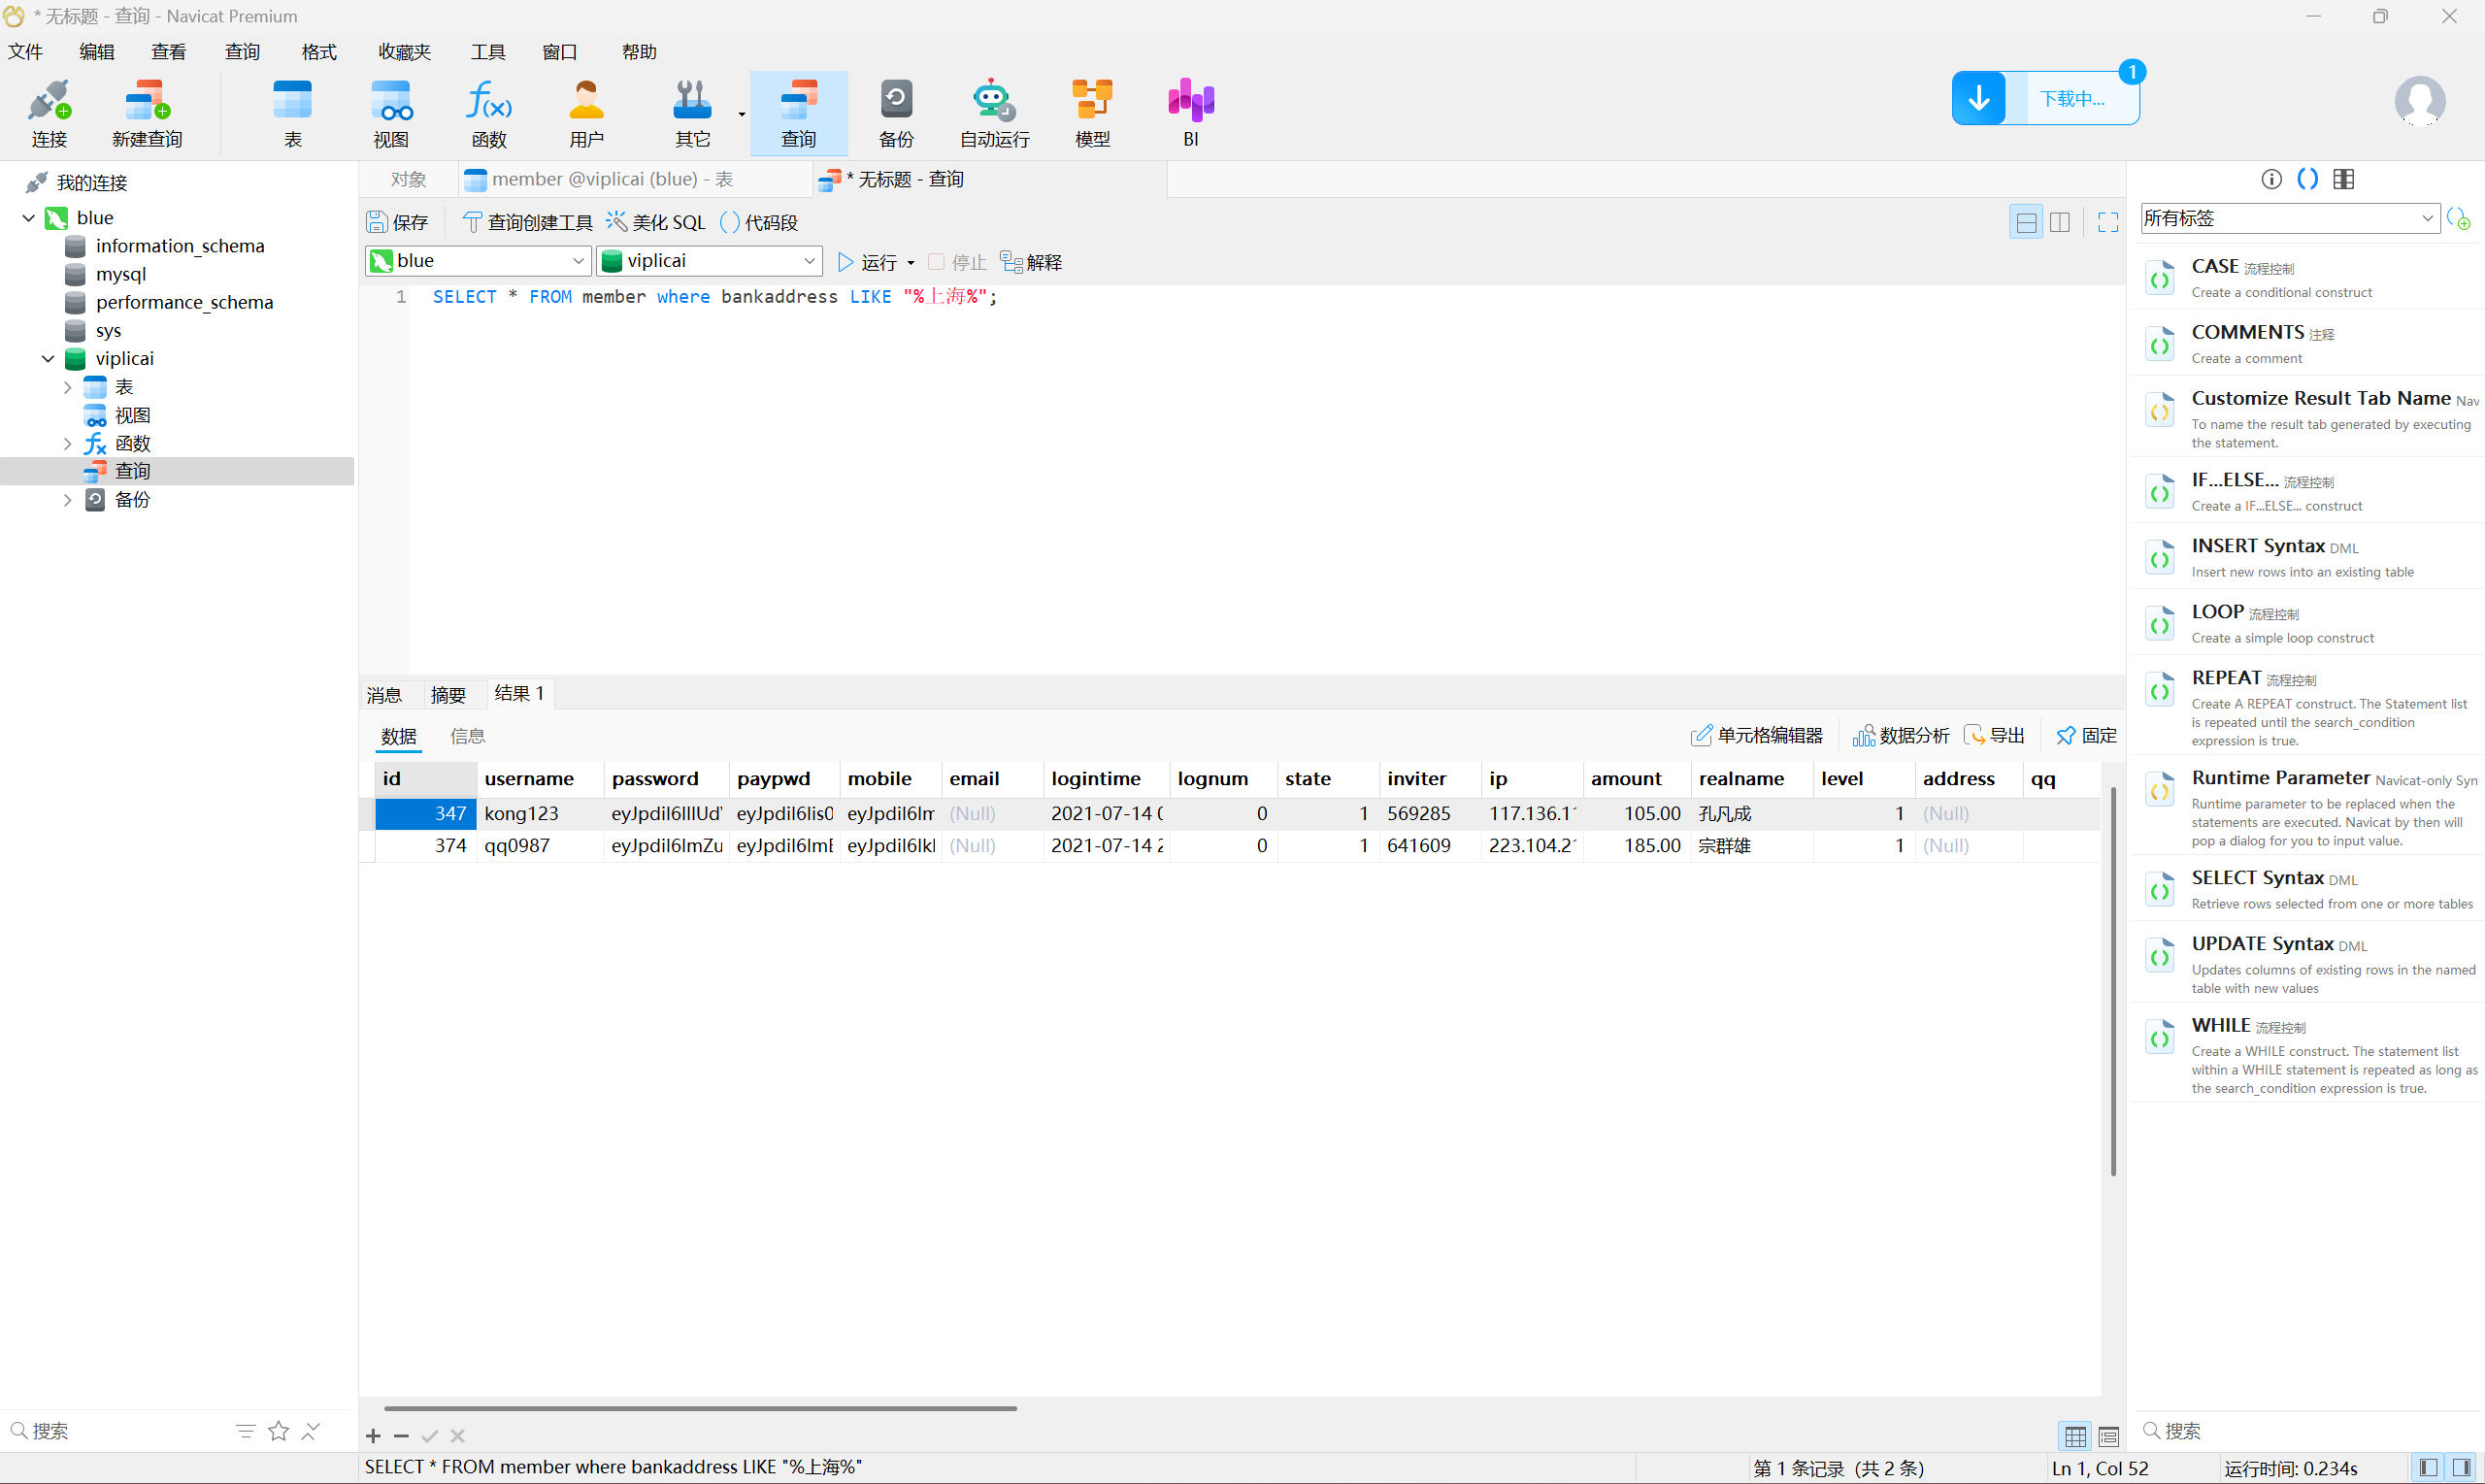Open the 视图 (View) toolbar icon
The width and height of the screenshot is (2485, 1484).
(391, 113)
